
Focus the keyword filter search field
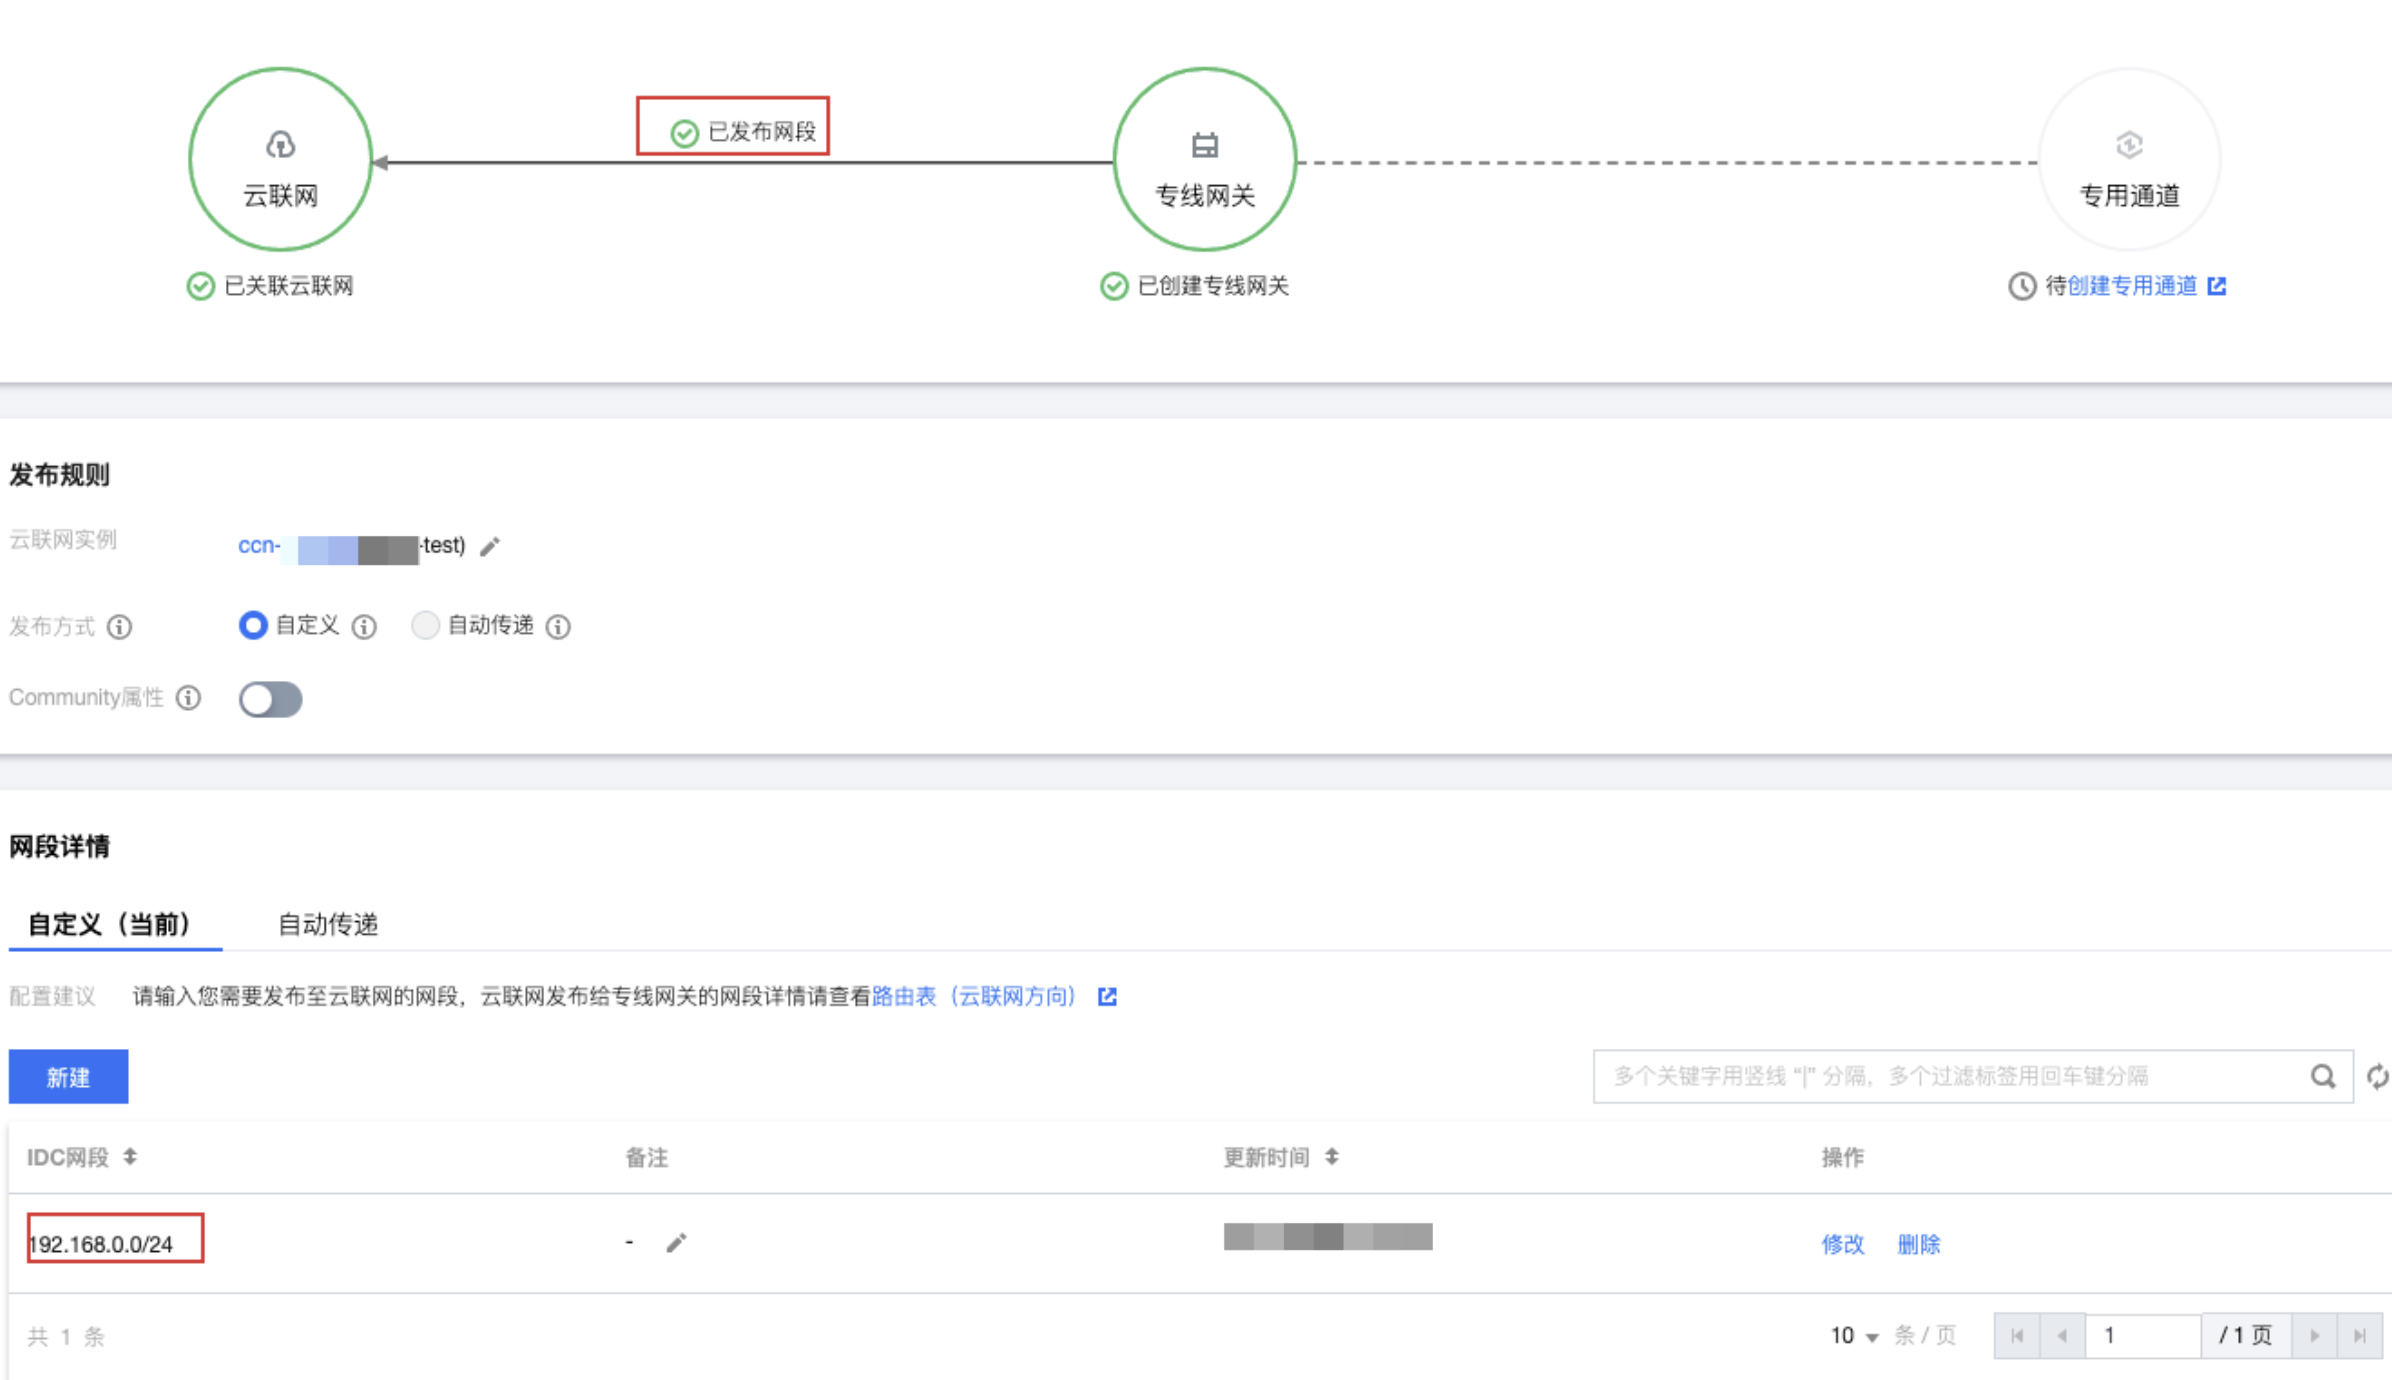click(1950, 1077)
